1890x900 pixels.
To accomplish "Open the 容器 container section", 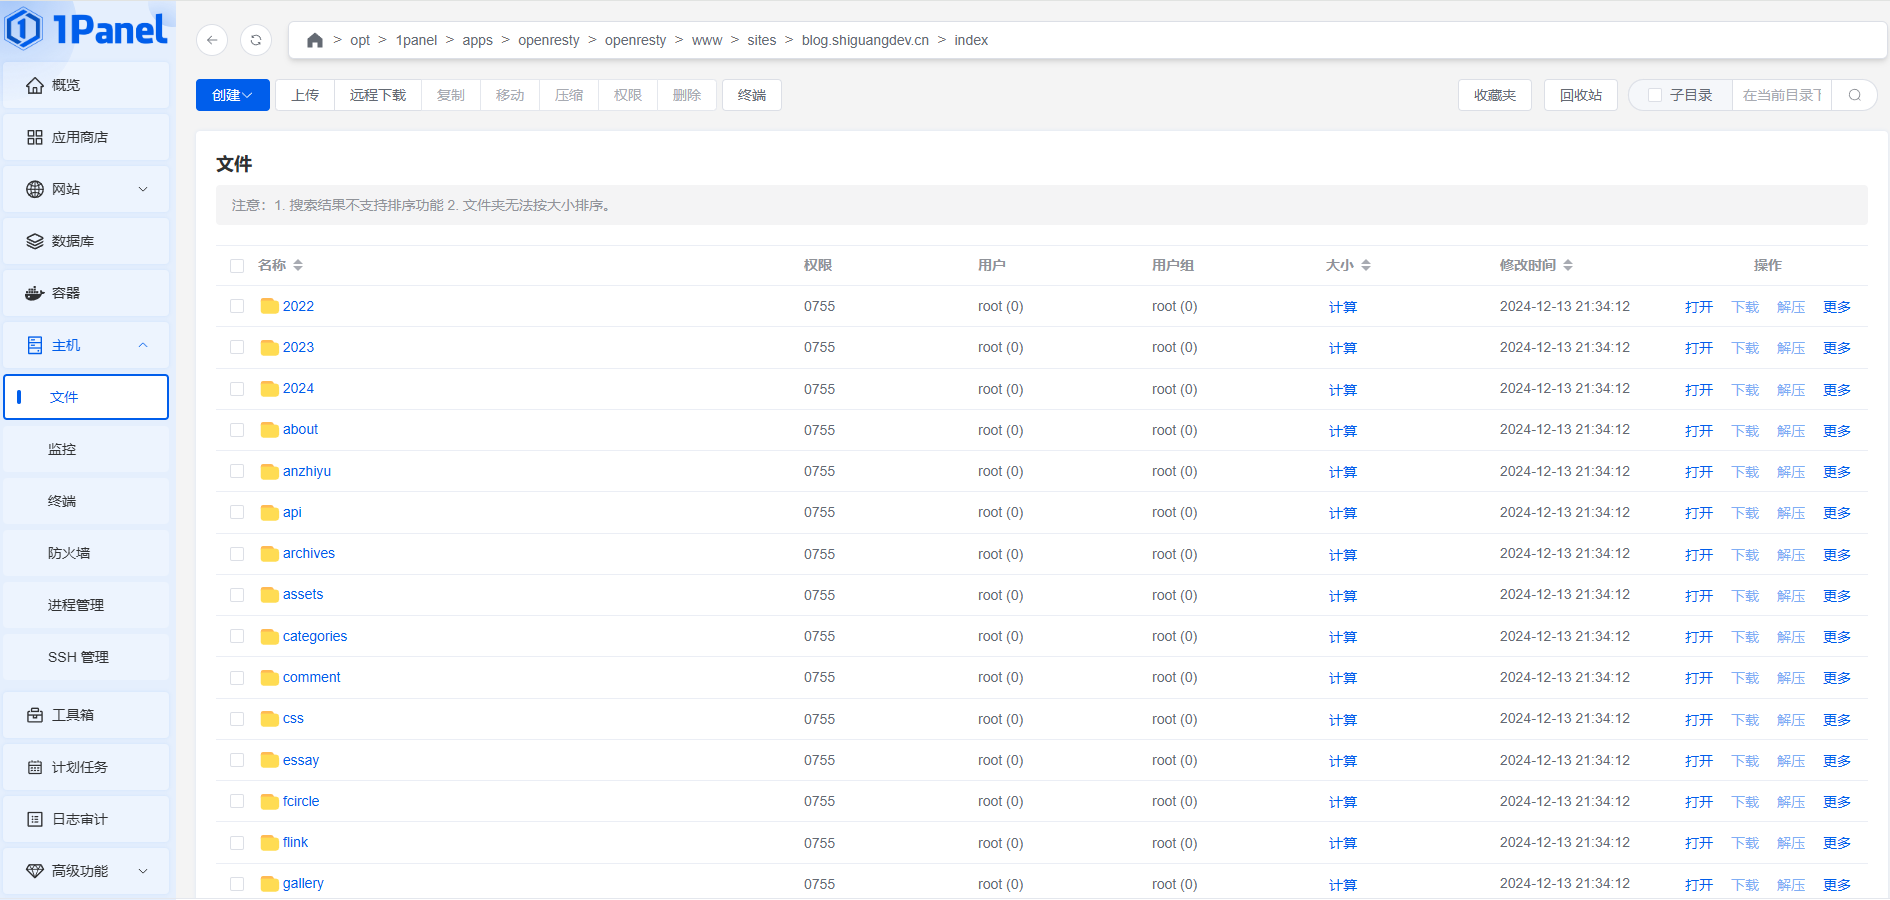I will pyautogui.click(x=86, y=293).
